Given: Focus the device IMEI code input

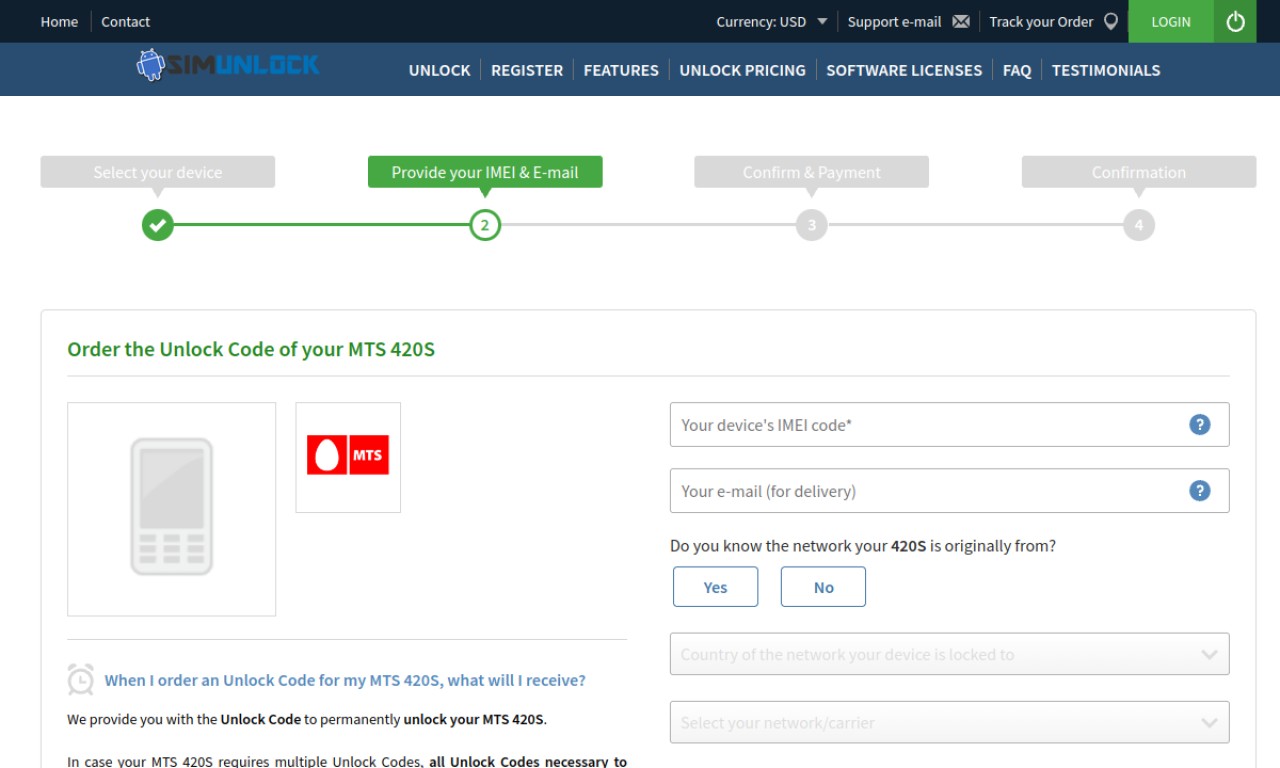Looking at the screenshot, I should click(x=949, y=424).
